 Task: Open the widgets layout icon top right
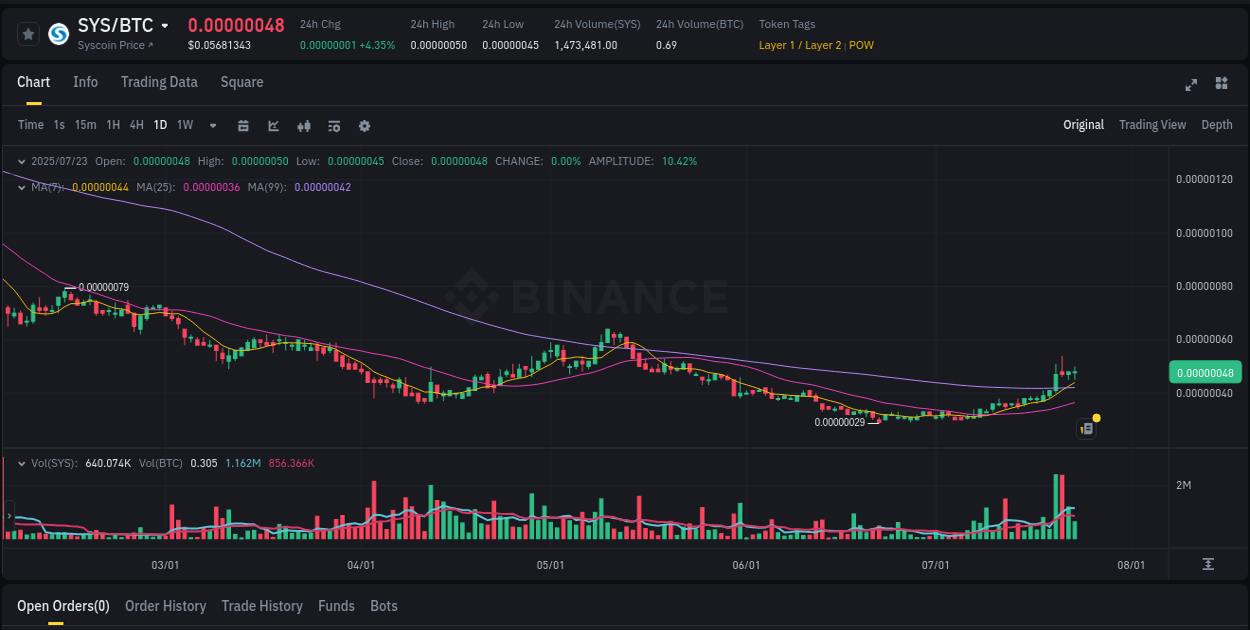(1221, 85)
